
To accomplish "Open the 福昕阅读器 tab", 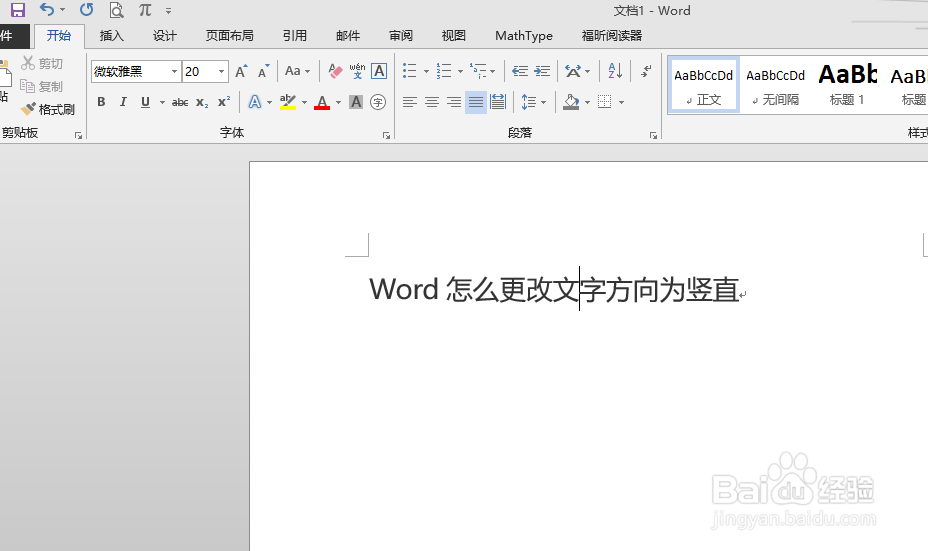I will 612,36.
